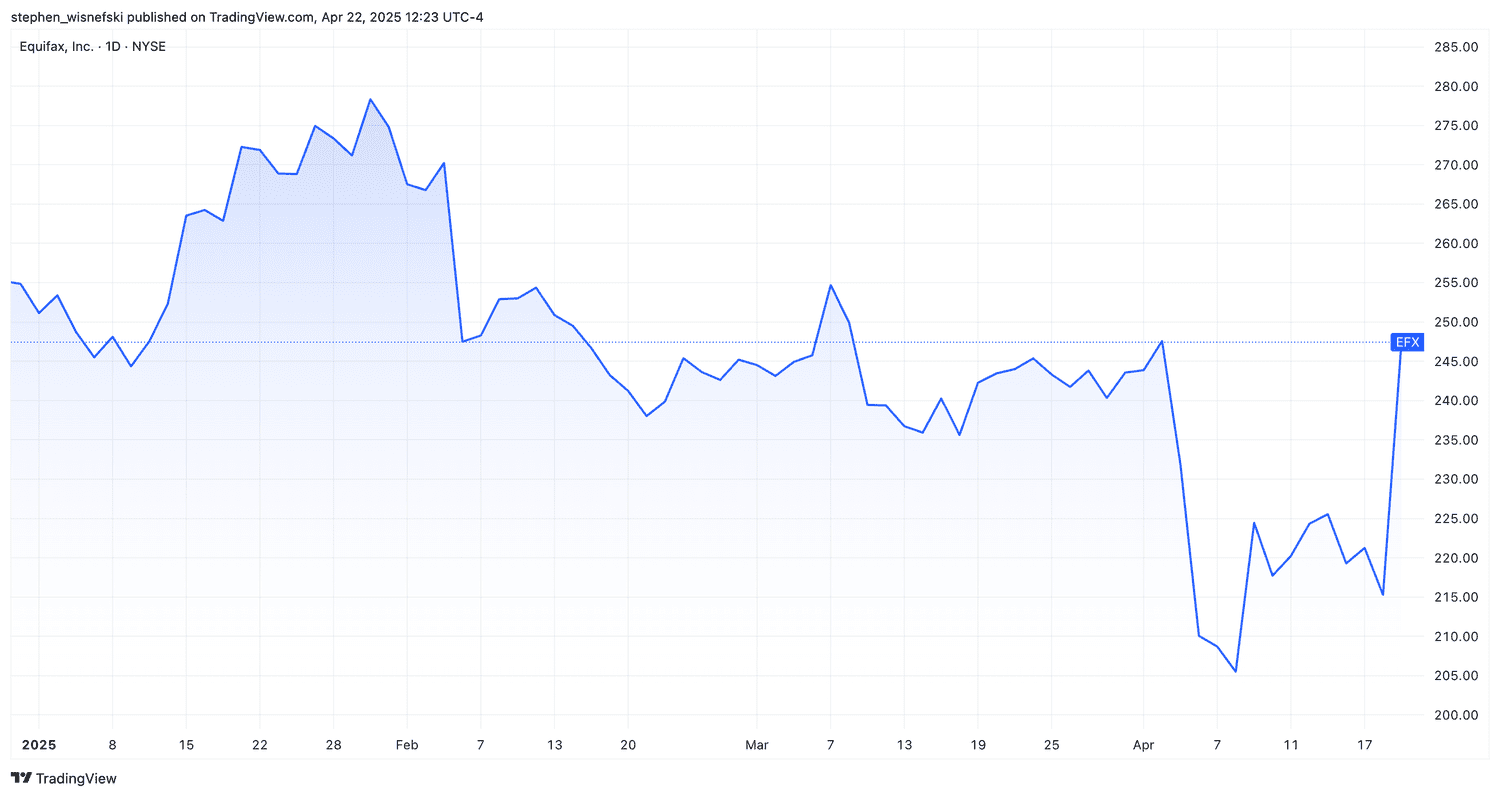The image size is (1500, 797).
Task: Select the 'Equifax, Inc. · 1D · NYSE' chart title
Action: click(x=93, y=47)
